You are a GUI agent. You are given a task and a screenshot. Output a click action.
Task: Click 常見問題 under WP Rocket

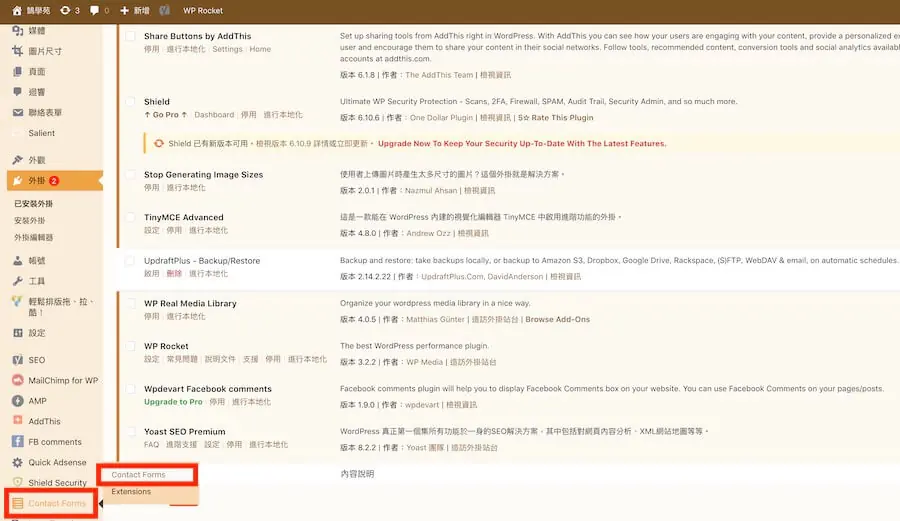coord(182,359)
